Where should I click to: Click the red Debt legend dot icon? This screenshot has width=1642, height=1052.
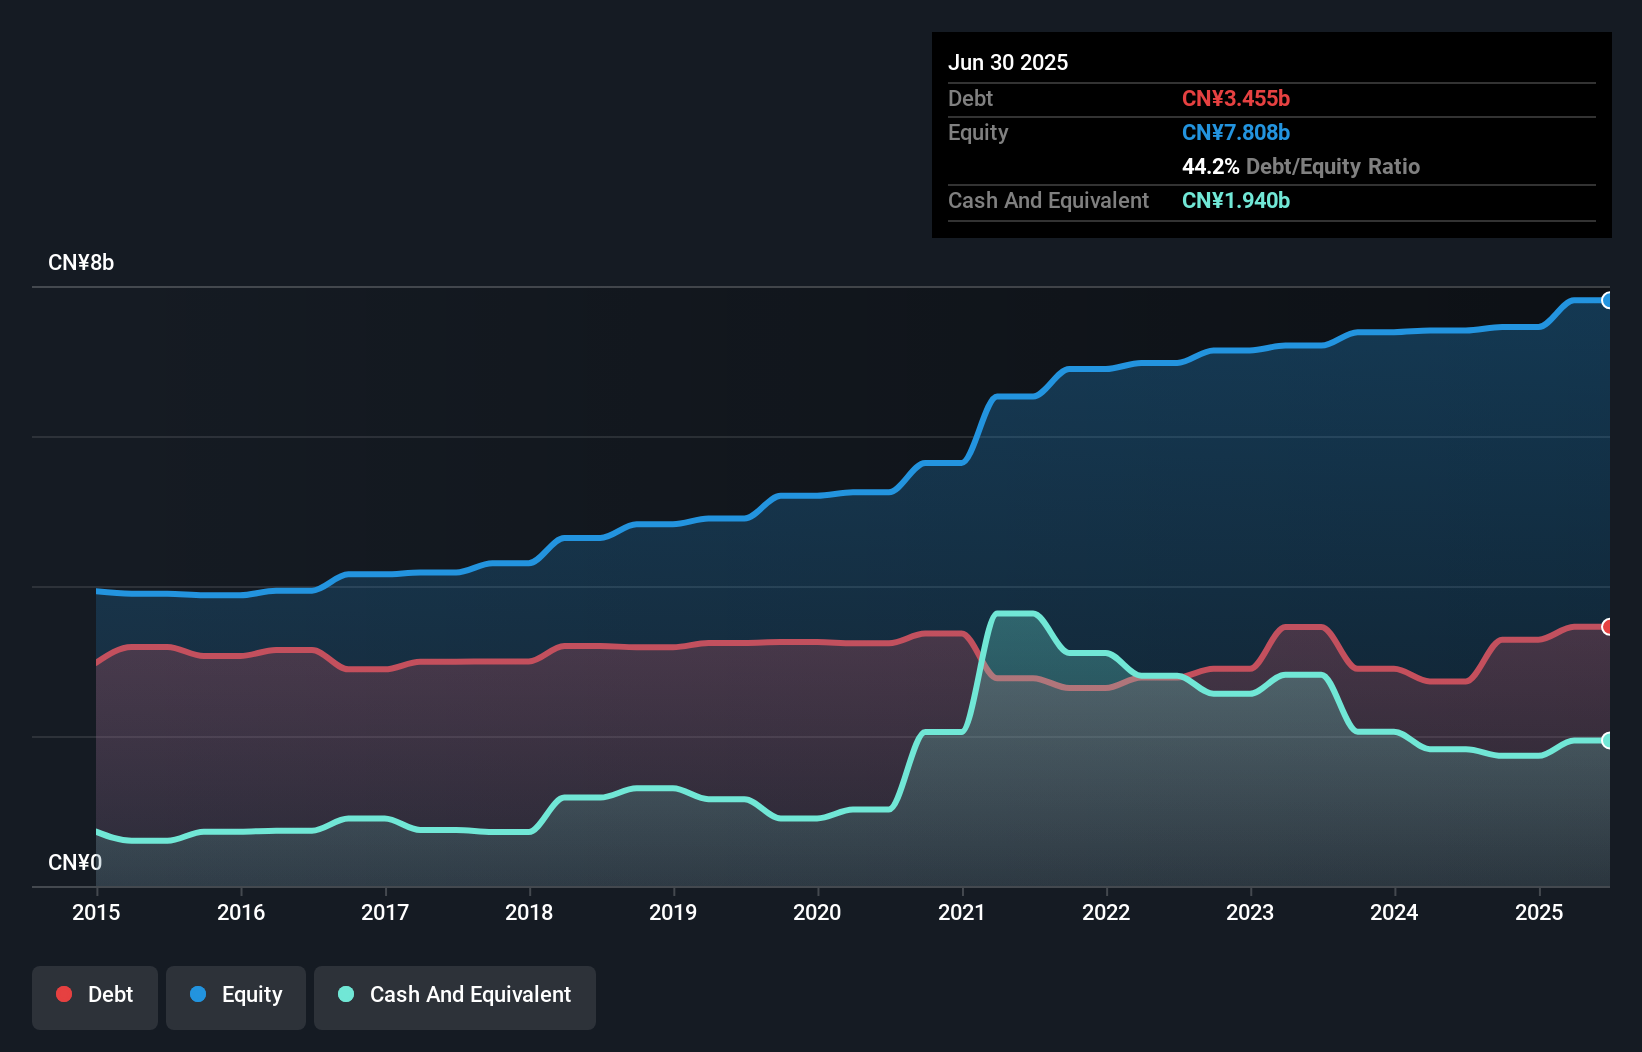64,994
